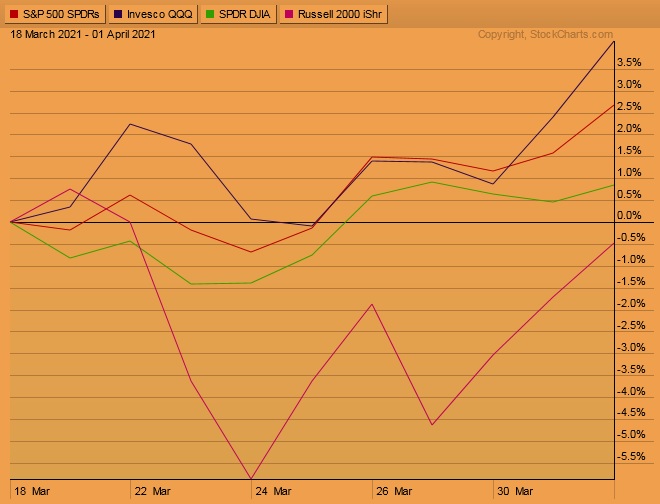Click the Invesco QQQ legend button
The width and height of the screenshot is (660, 504).
[153, 14]
